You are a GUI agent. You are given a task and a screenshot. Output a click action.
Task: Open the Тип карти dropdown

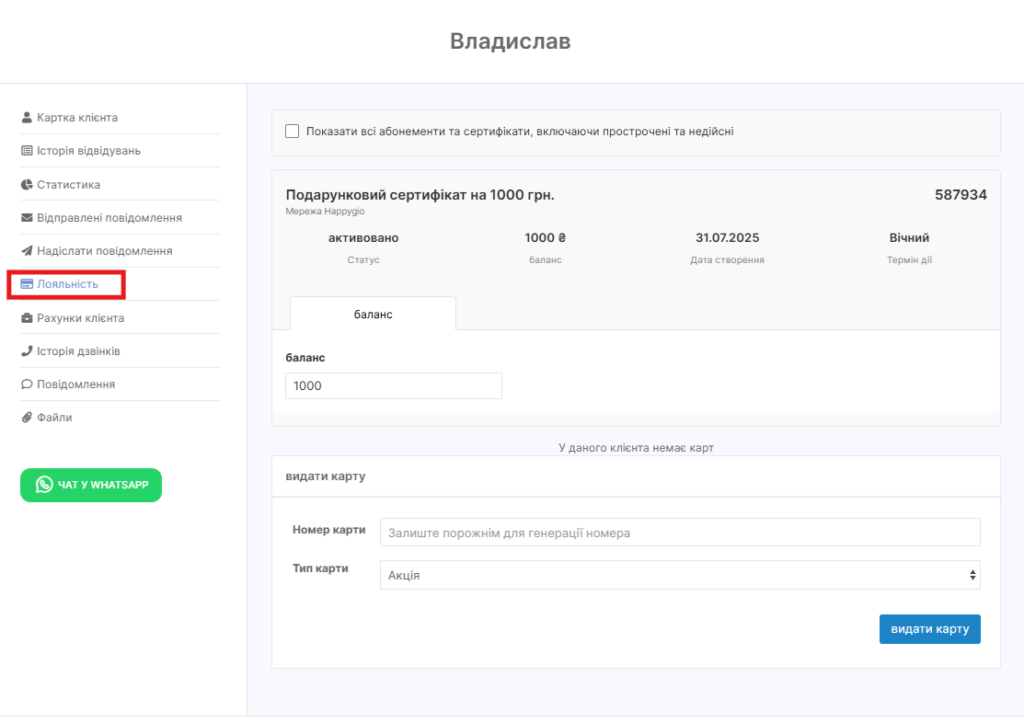679,575
